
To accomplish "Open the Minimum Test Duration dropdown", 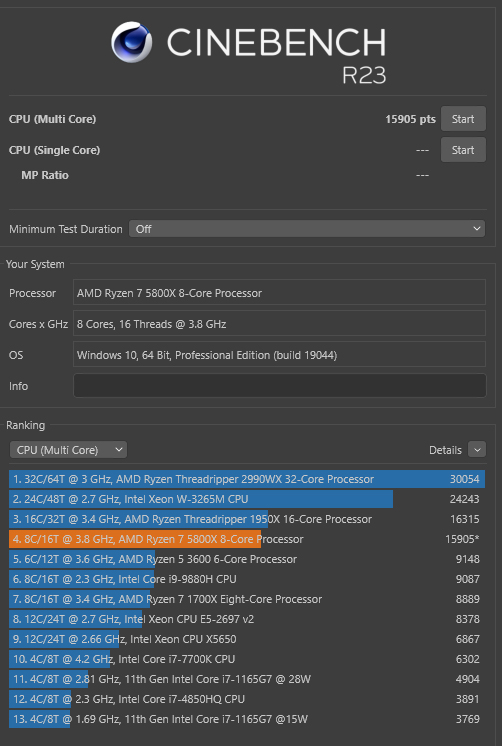I will click(x=307, y=229).
